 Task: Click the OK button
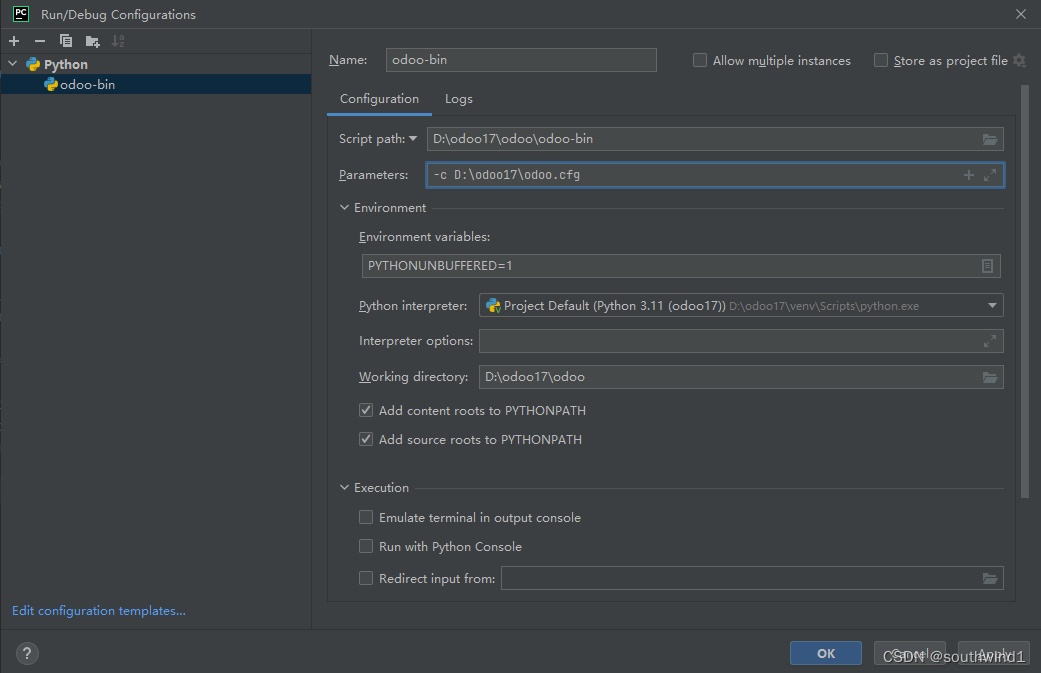click(826, 653)
